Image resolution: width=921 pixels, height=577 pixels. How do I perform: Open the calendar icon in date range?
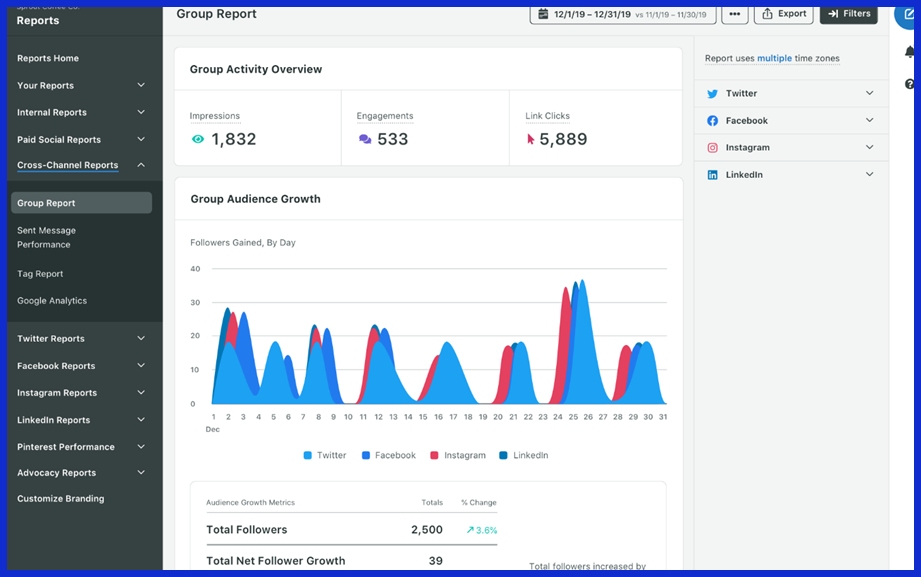(543, 14)
